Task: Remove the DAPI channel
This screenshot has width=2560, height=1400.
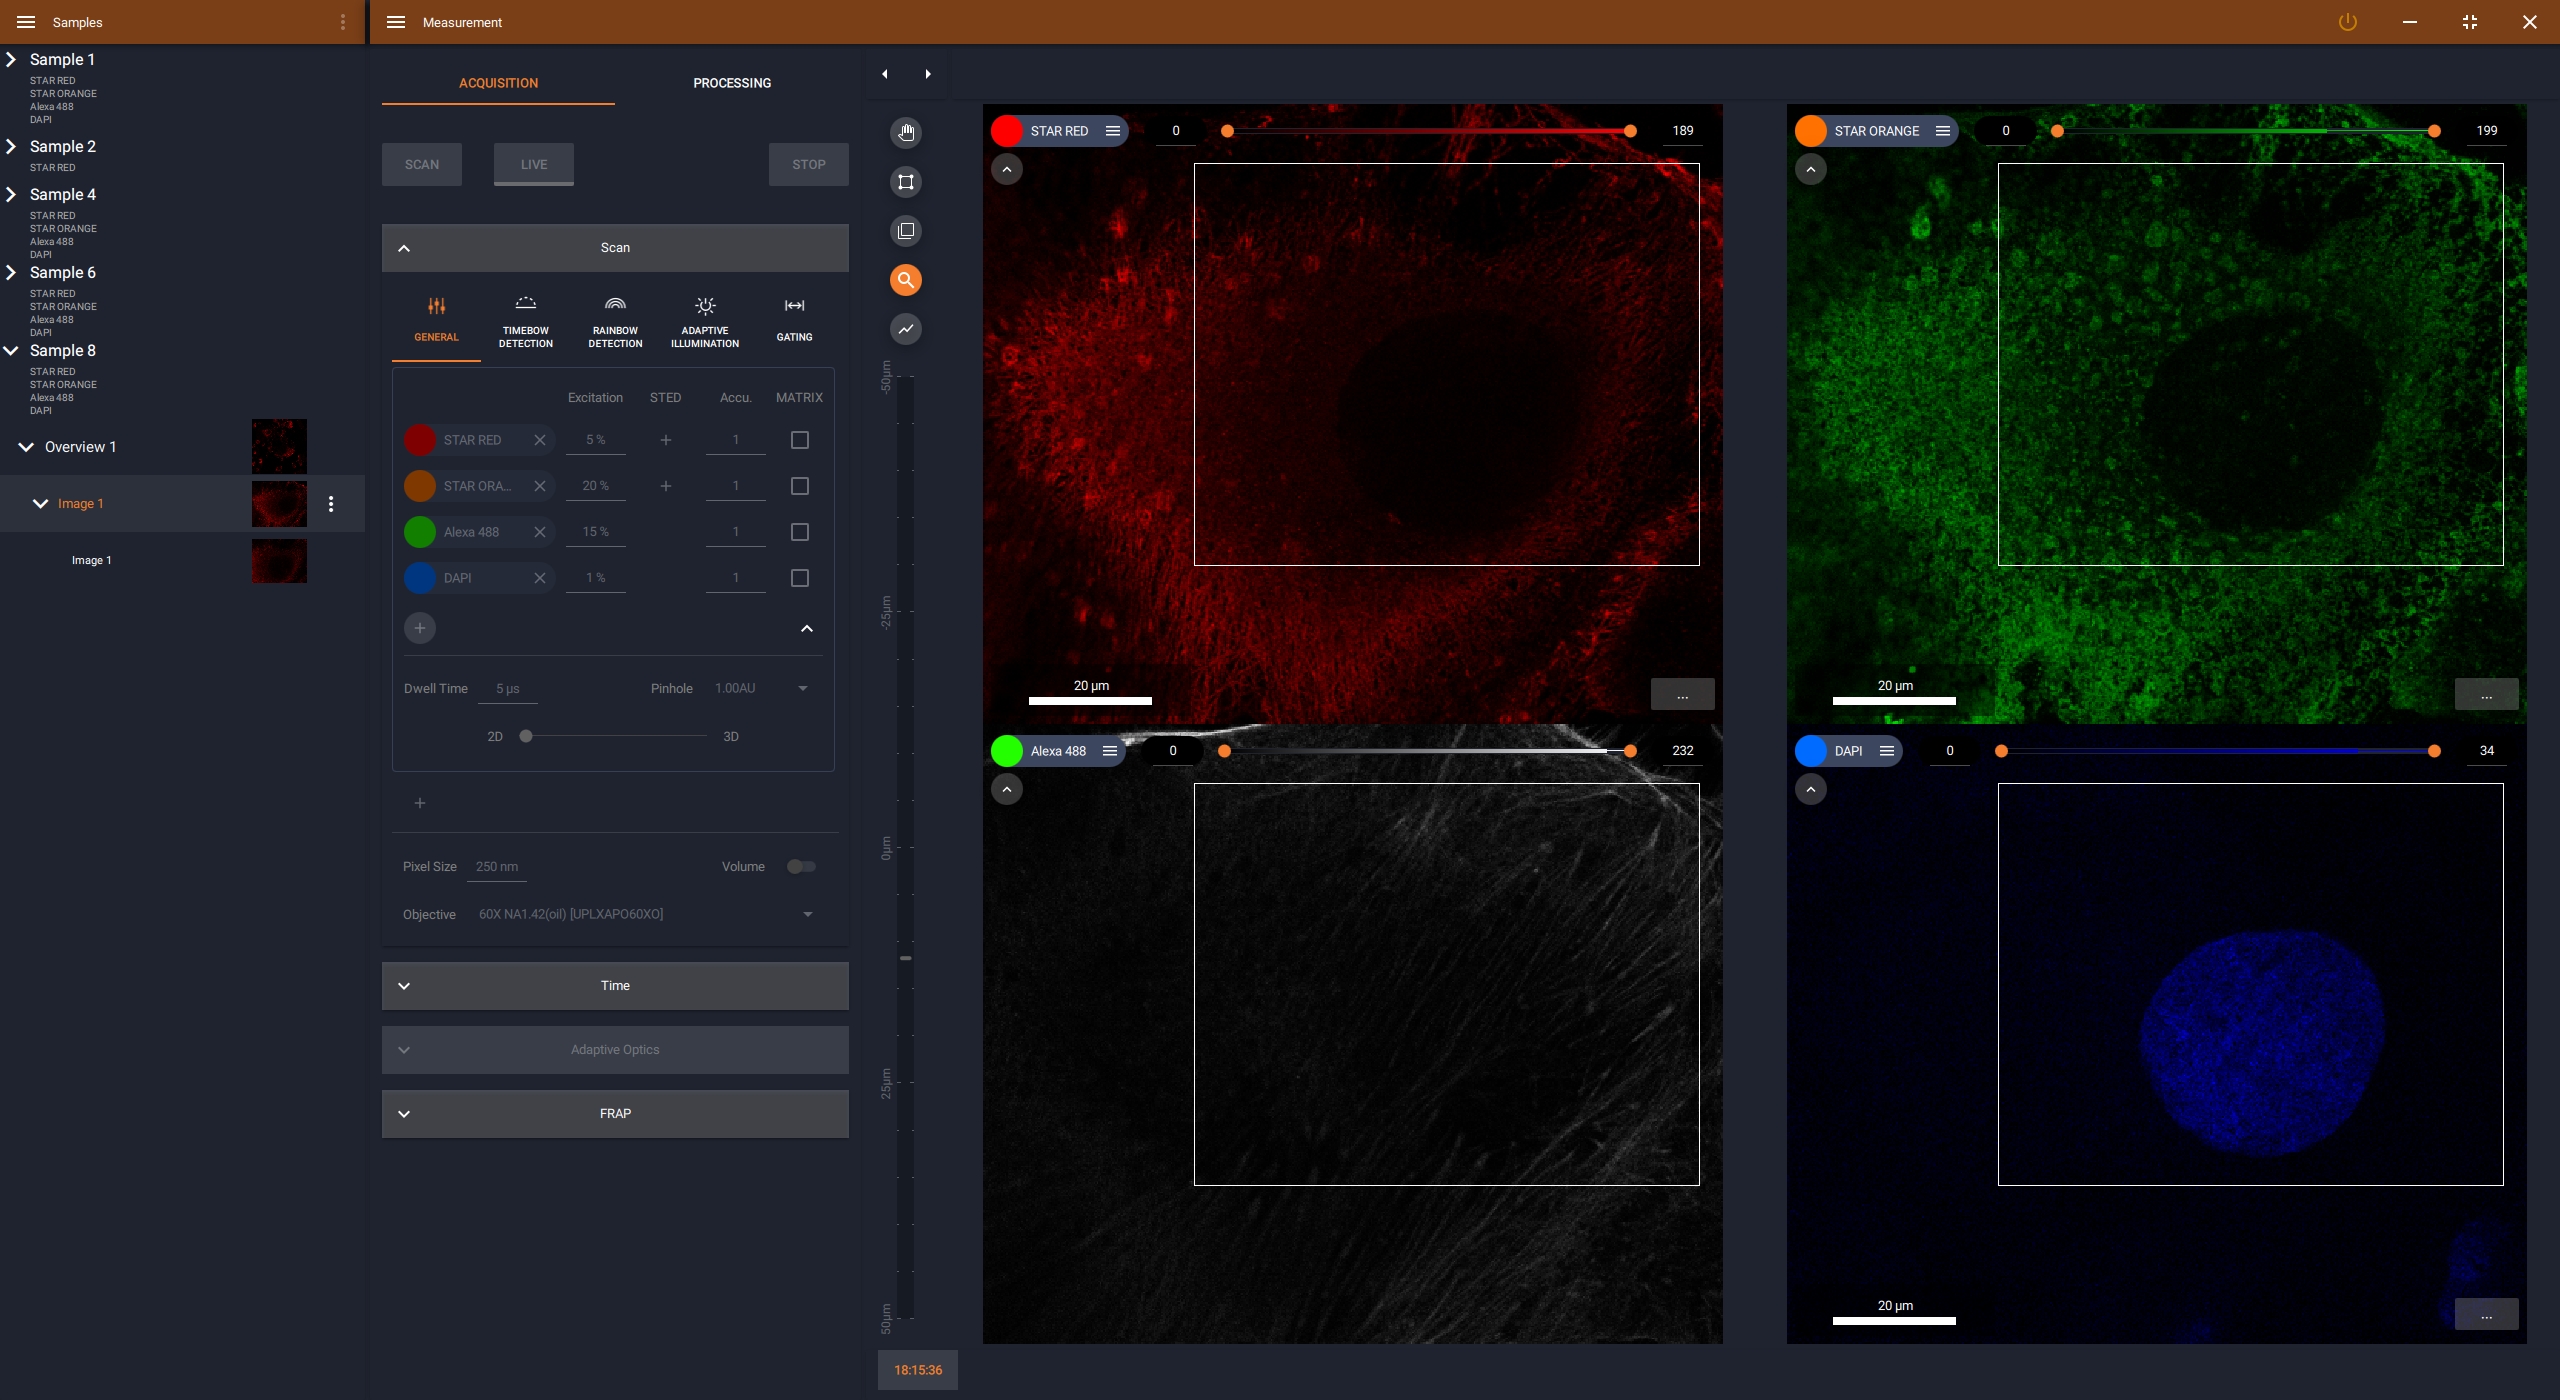Action: point(540,578)
